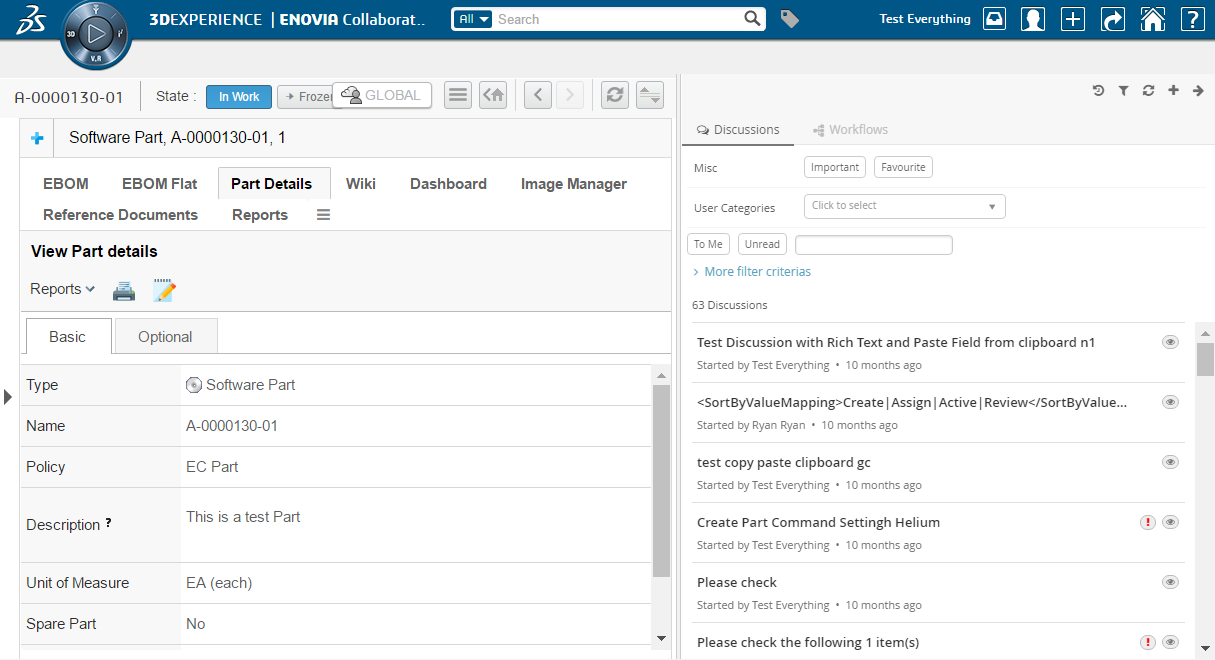Click the Share arrow icon in header
1215x660 pixels.
pyautogui.click(x=1112, y=19)
